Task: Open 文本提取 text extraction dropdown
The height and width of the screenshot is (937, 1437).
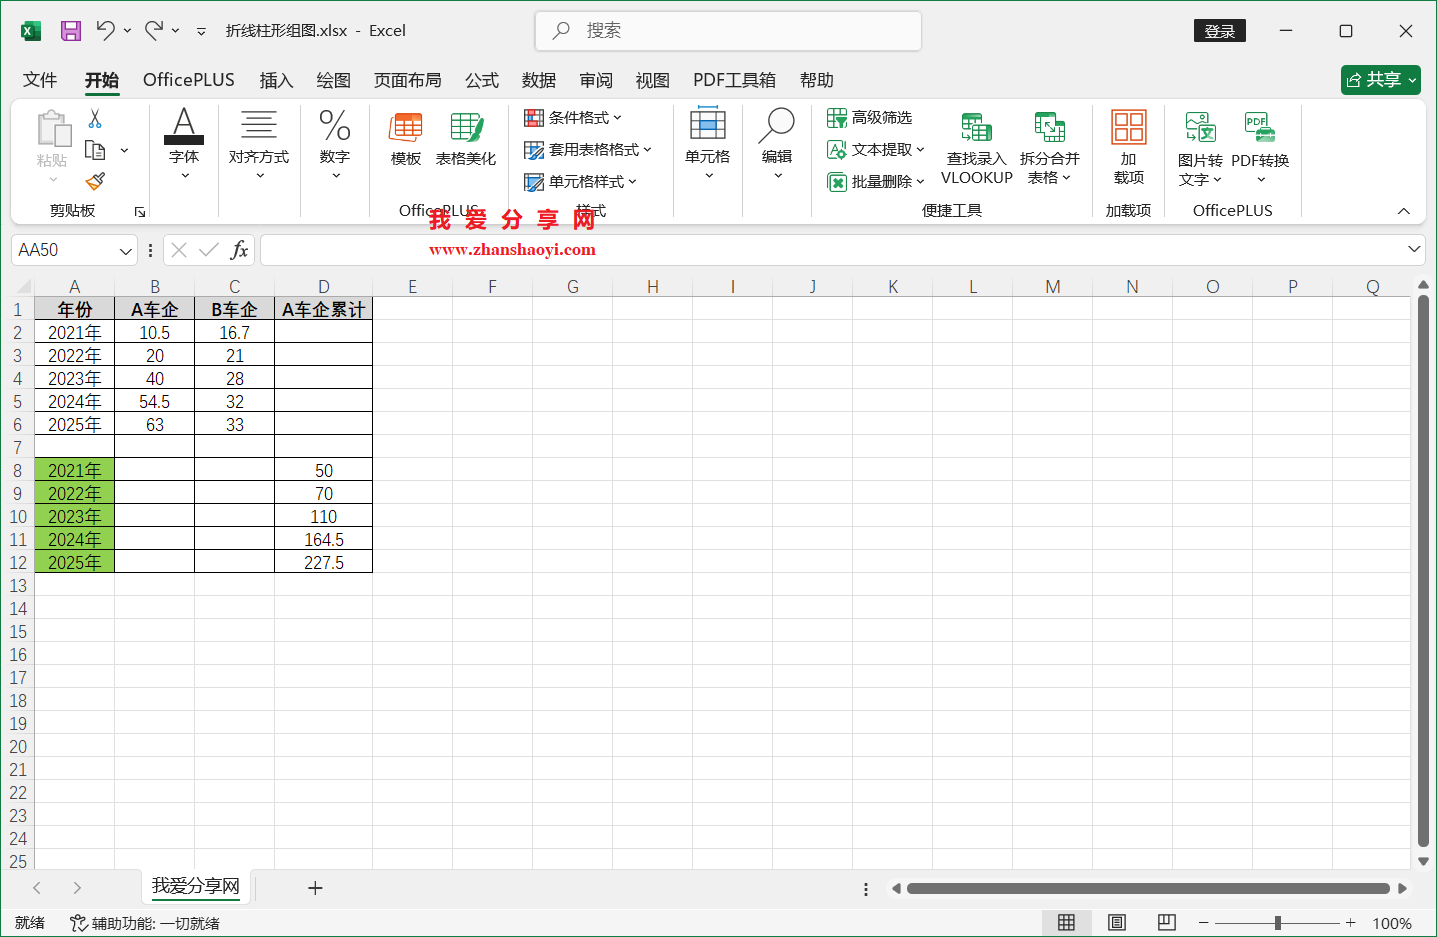Action: (876, 150)
